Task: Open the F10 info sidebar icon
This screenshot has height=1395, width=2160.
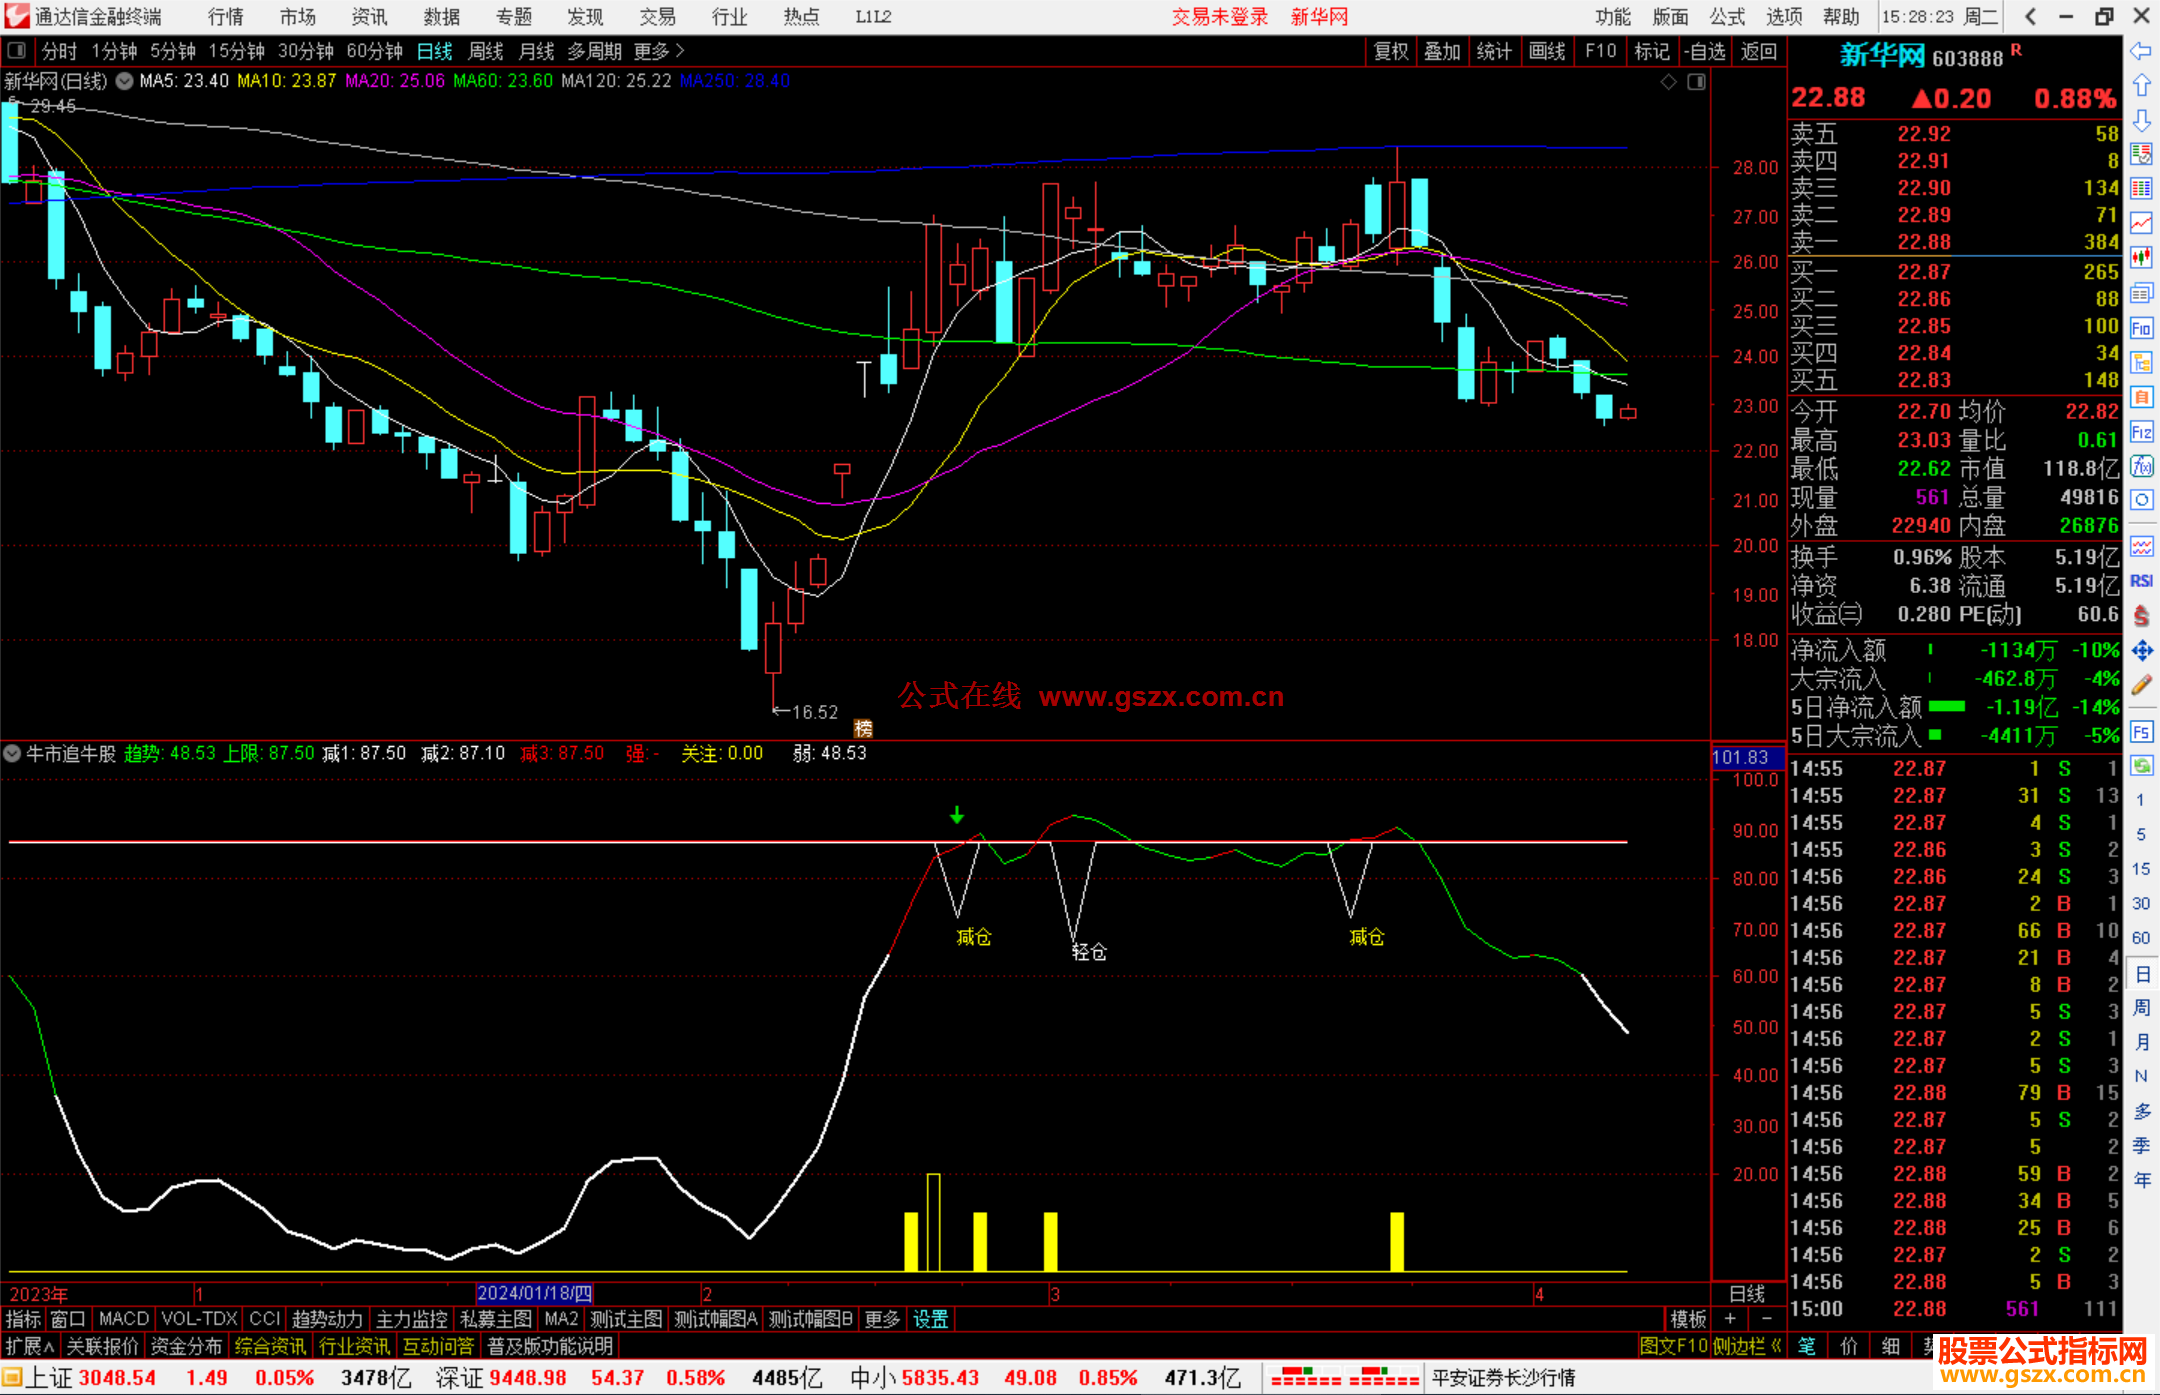Action: 2141,328
